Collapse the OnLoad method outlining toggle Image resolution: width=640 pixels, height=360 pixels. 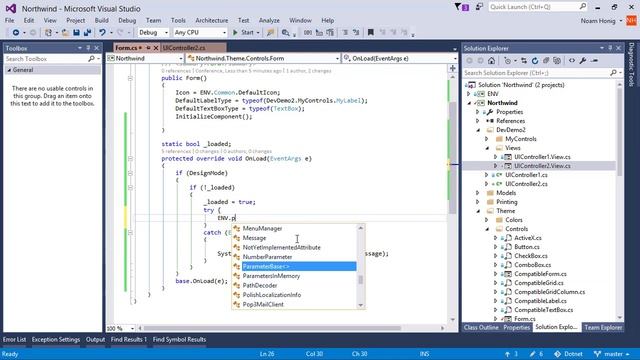tap(130, 159)
